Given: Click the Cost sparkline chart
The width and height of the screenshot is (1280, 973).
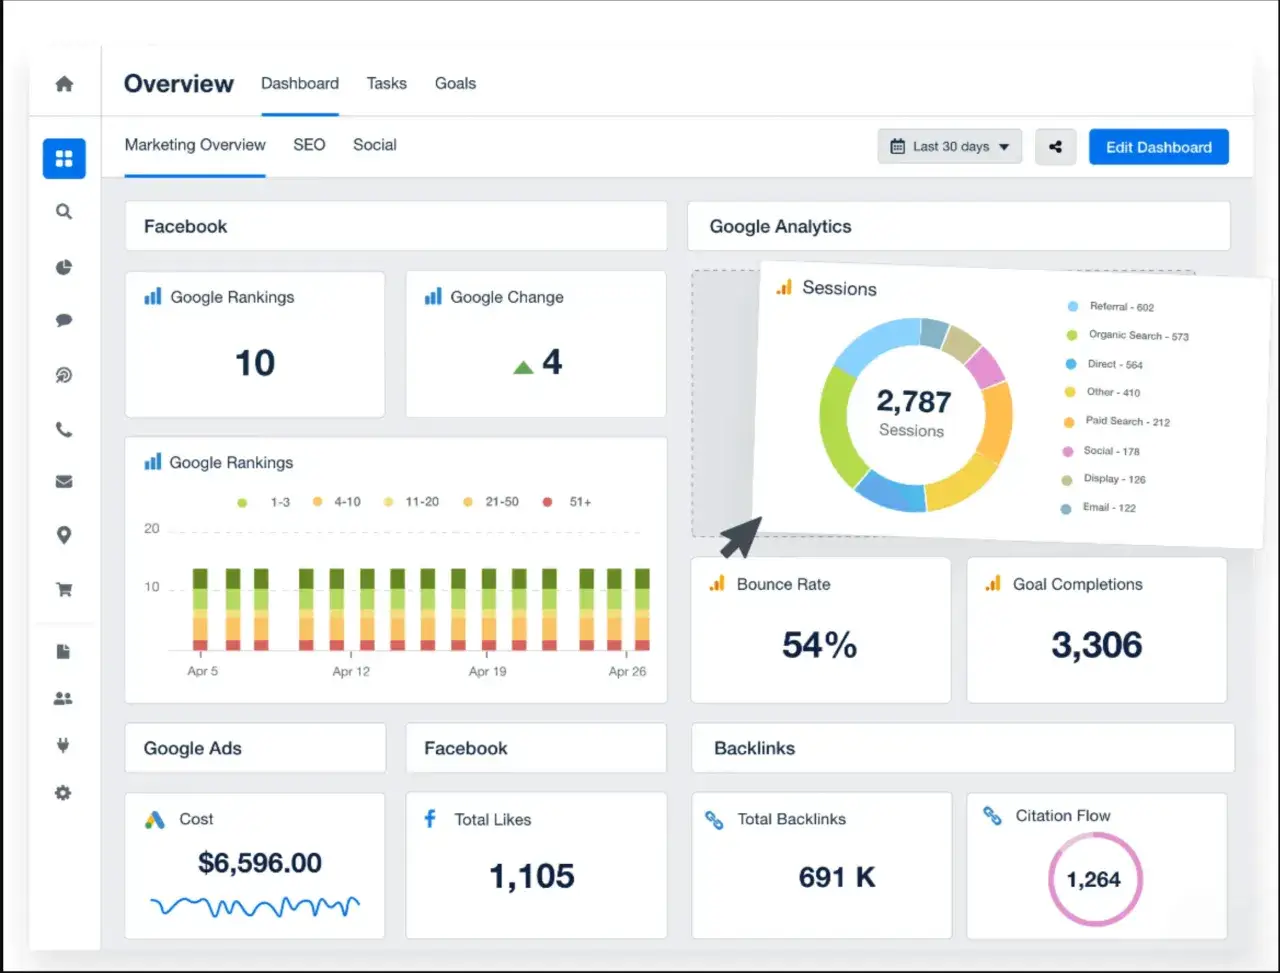Looking at the screenshot, I should 255,906.
